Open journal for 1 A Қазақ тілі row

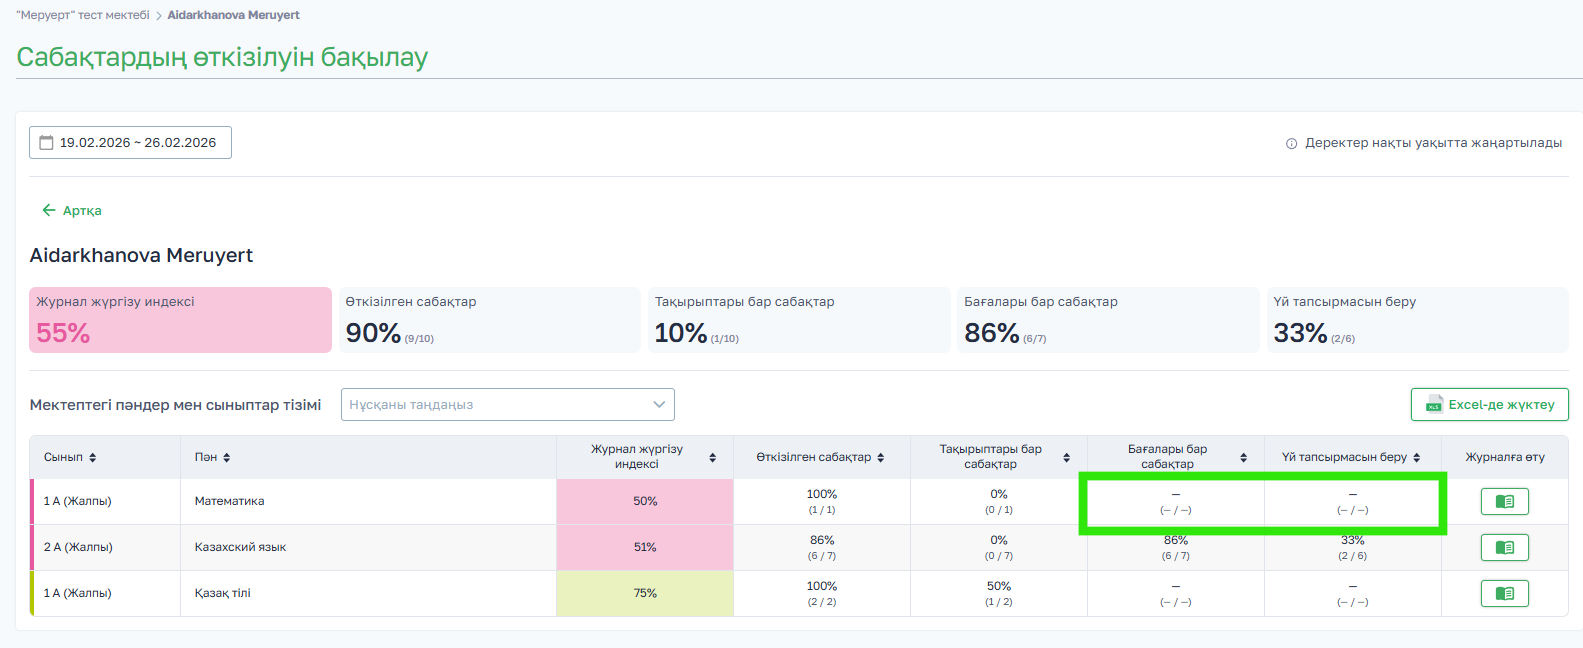click(1504, 593)
